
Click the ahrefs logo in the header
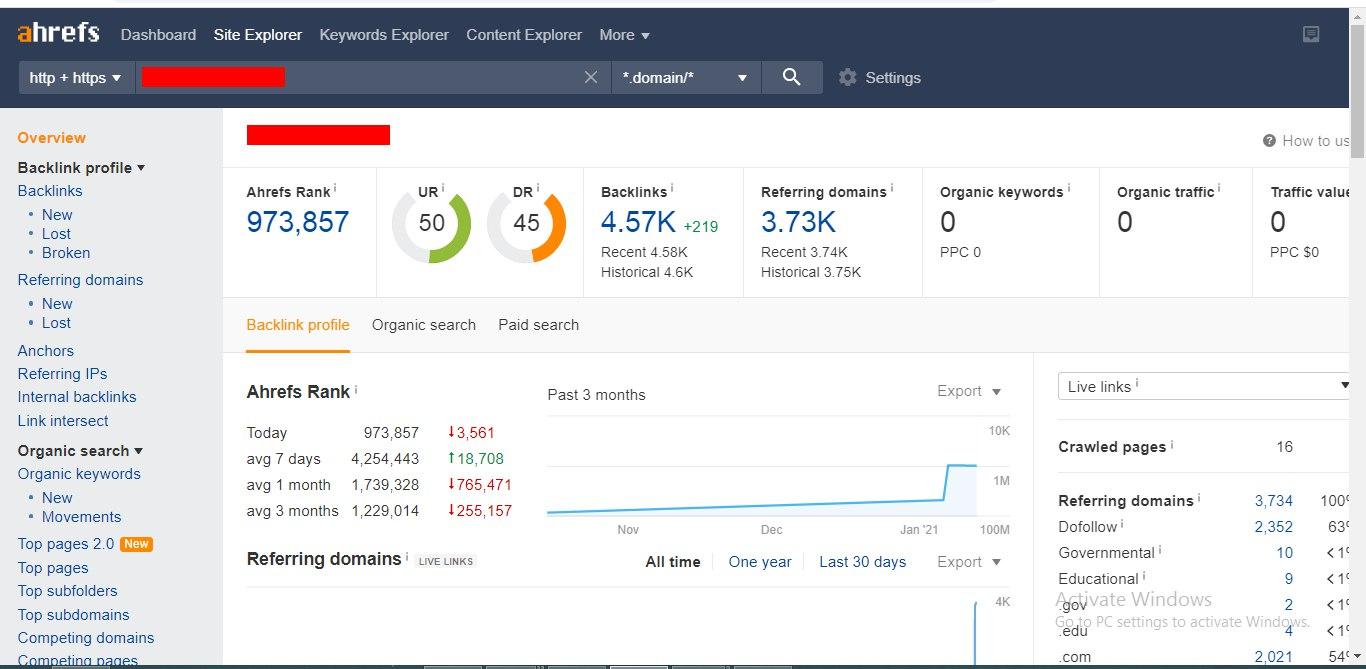coord(57,31)
